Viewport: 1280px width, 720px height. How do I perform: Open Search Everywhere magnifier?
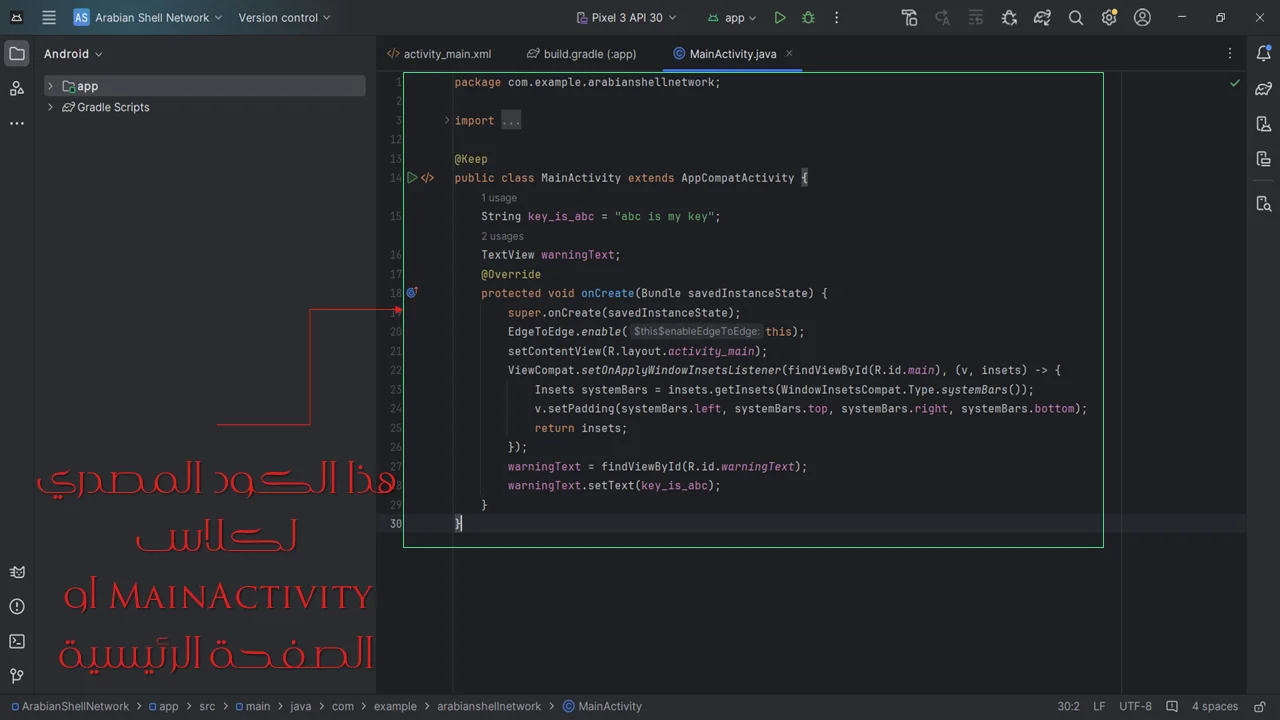click(1076, 17)
